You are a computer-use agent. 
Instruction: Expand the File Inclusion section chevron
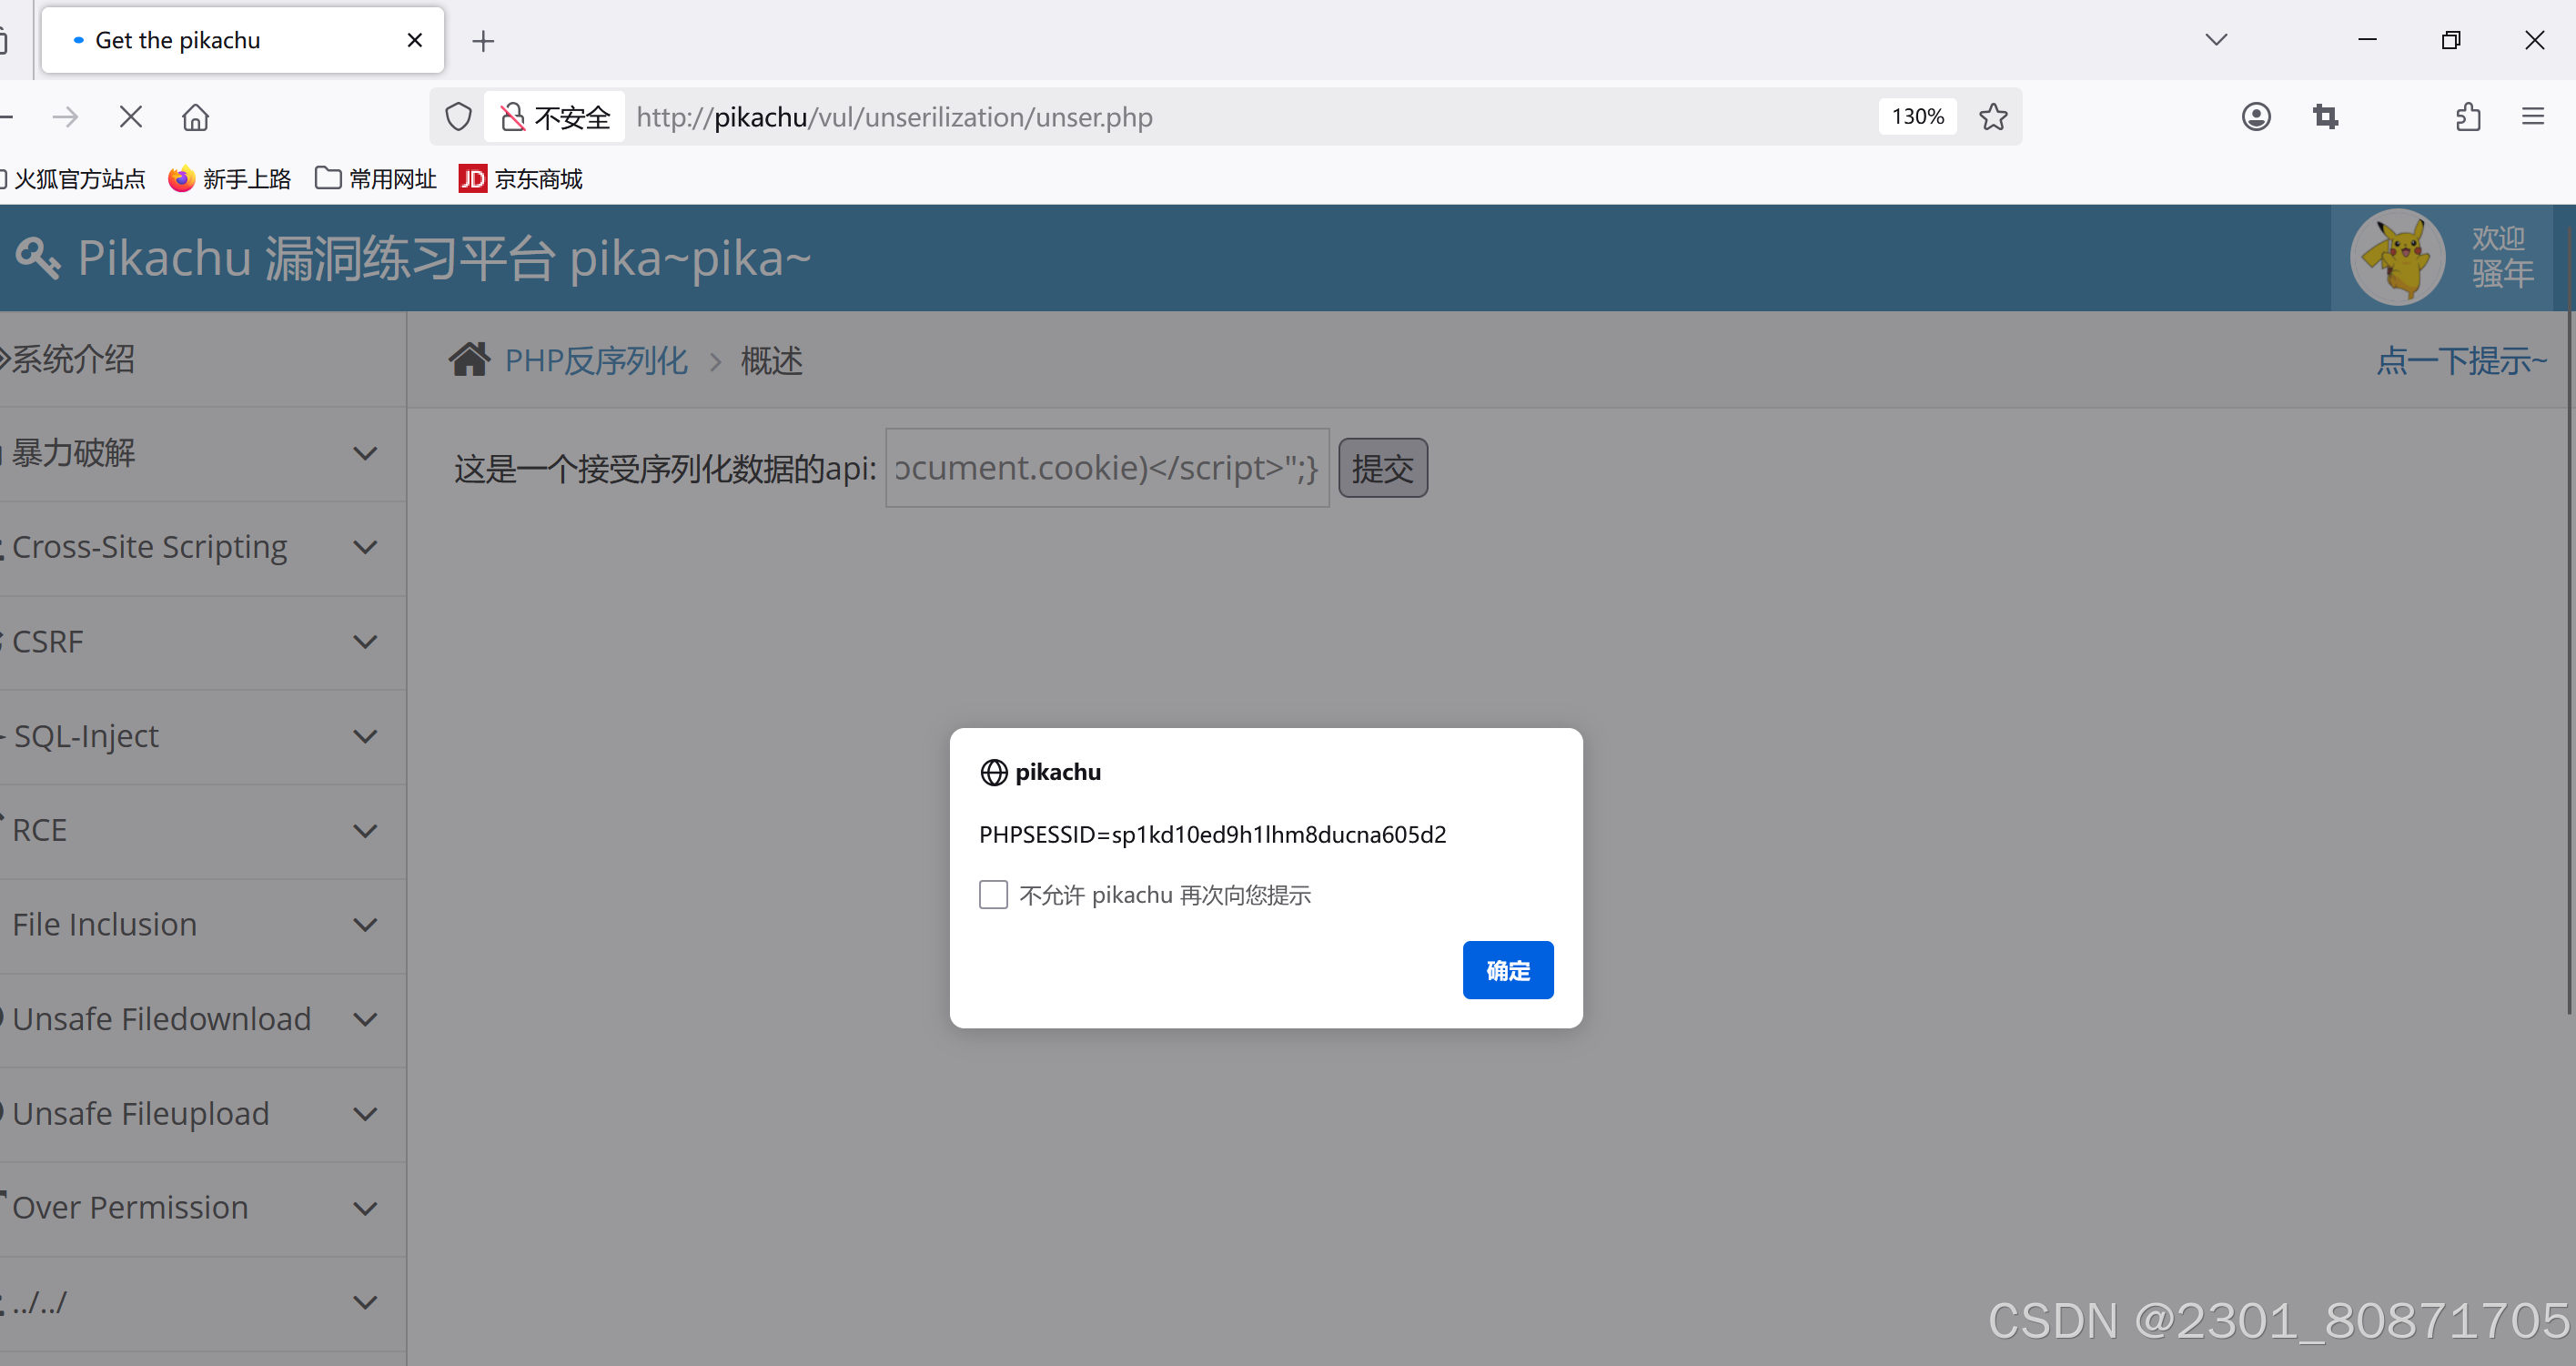[365, 925]
